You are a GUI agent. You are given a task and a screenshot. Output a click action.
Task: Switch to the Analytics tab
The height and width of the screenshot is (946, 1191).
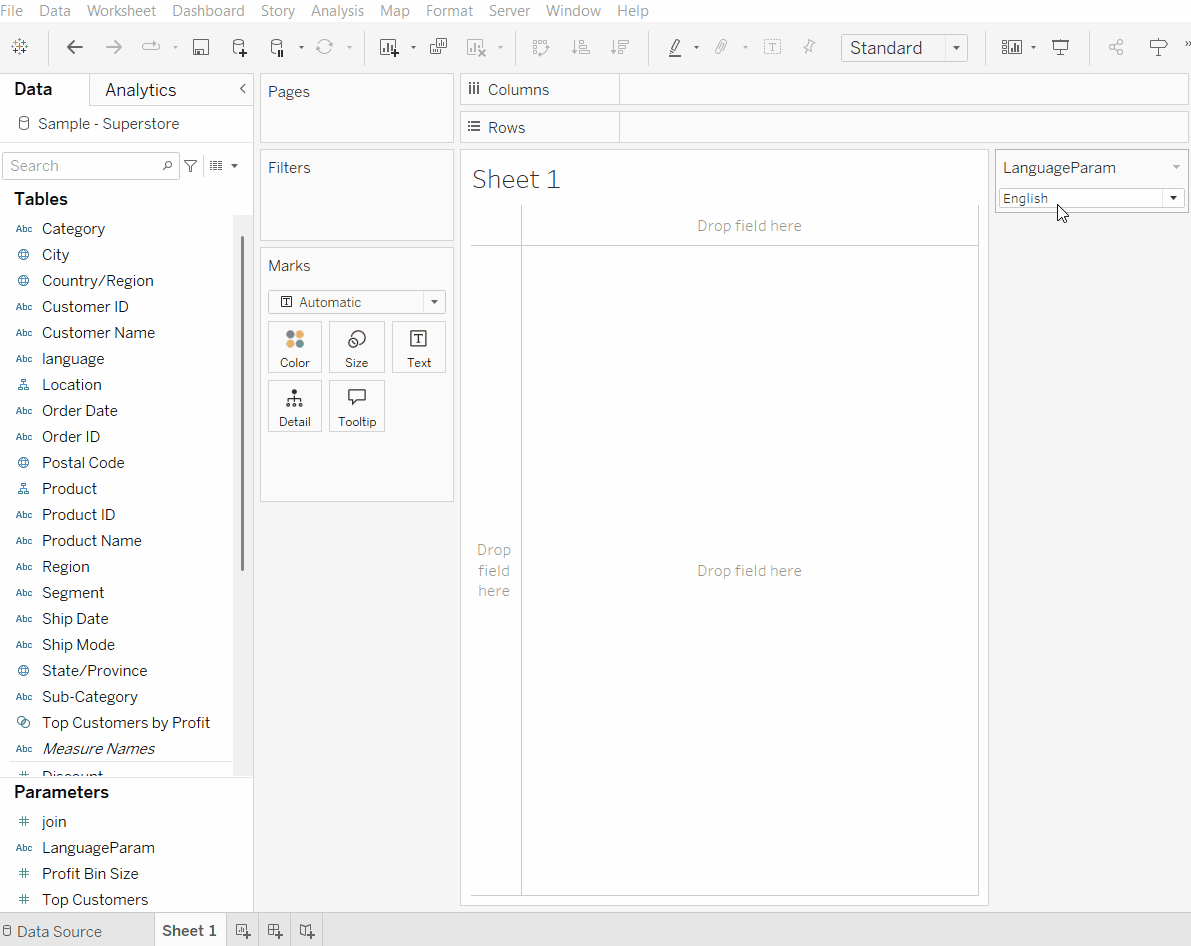[141, 90]
